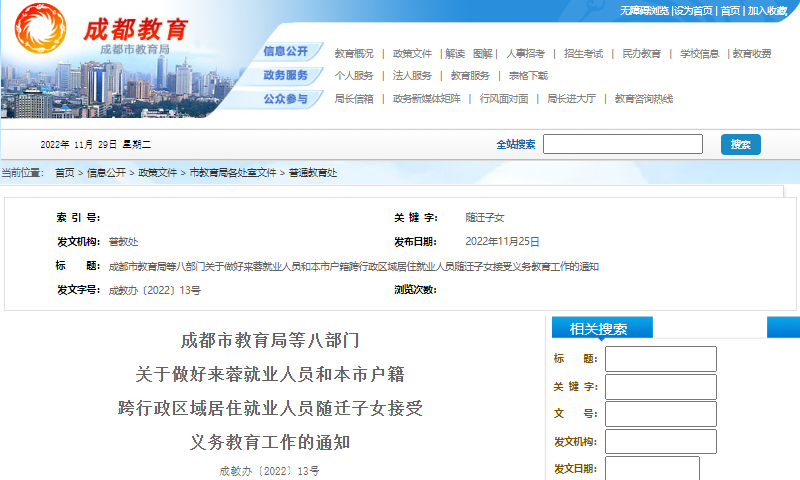Image resolution: width=800 pixels, height=480 pixels.
Task: Click publish date 2022年11月25日
Action: coord(502,242)
